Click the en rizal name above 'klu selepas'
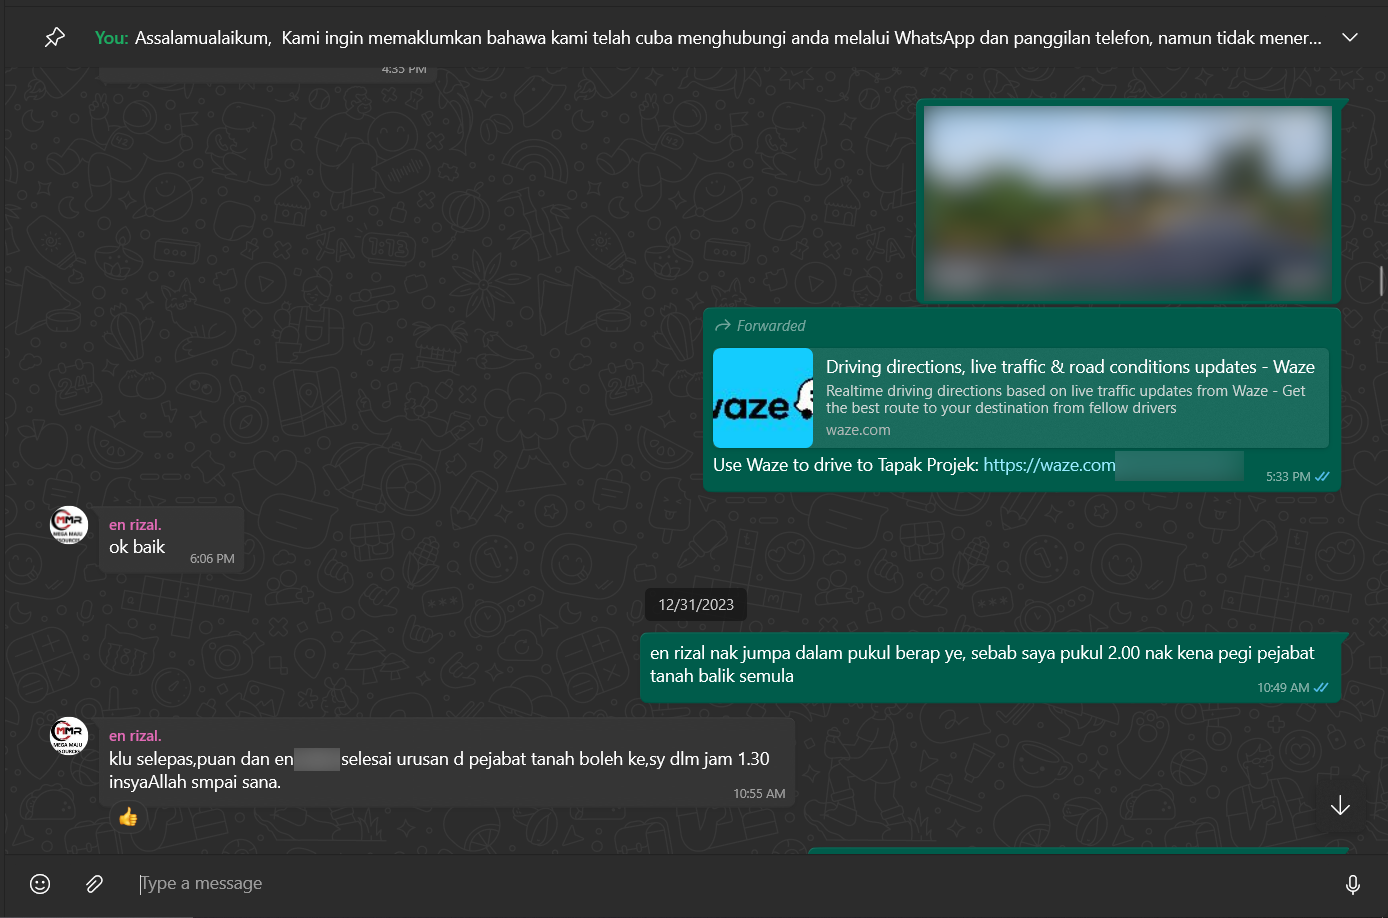This screenshot has height=918, width=1388. 135,736
